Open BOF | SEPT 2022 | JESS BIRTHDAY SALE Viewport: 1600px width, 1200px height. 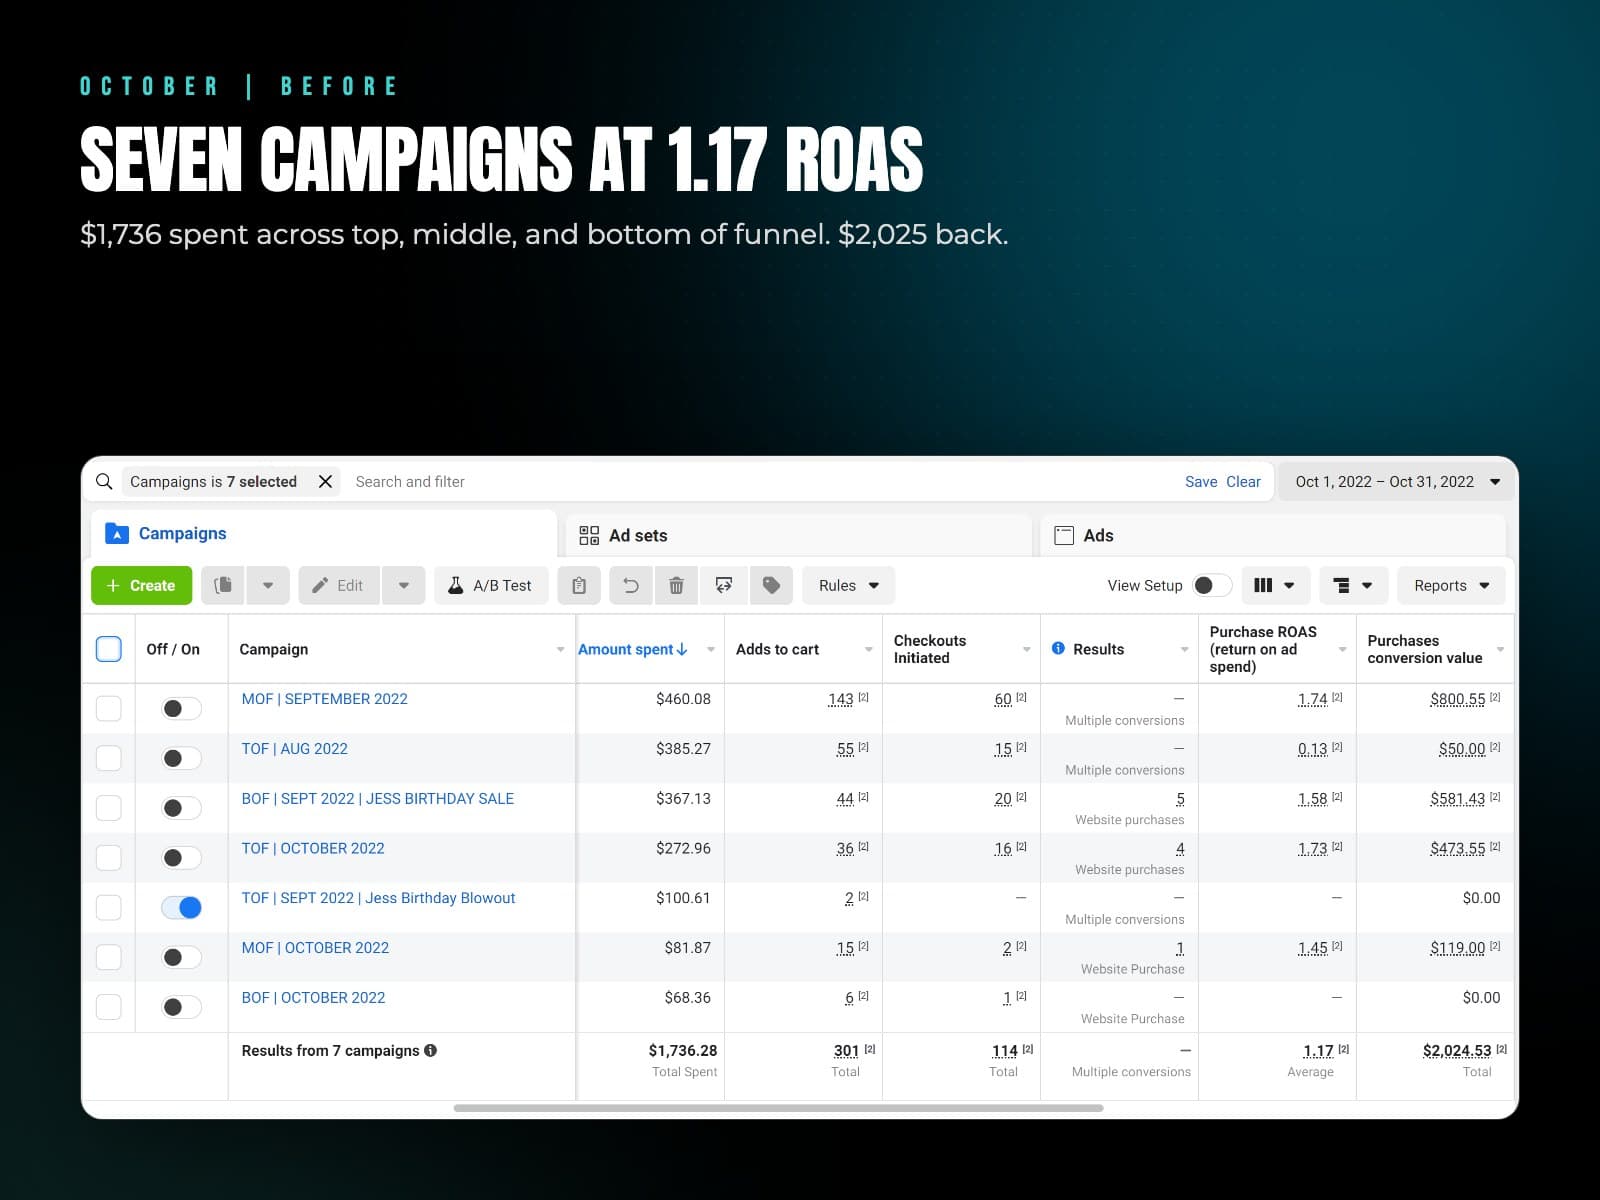click(378, 799)
